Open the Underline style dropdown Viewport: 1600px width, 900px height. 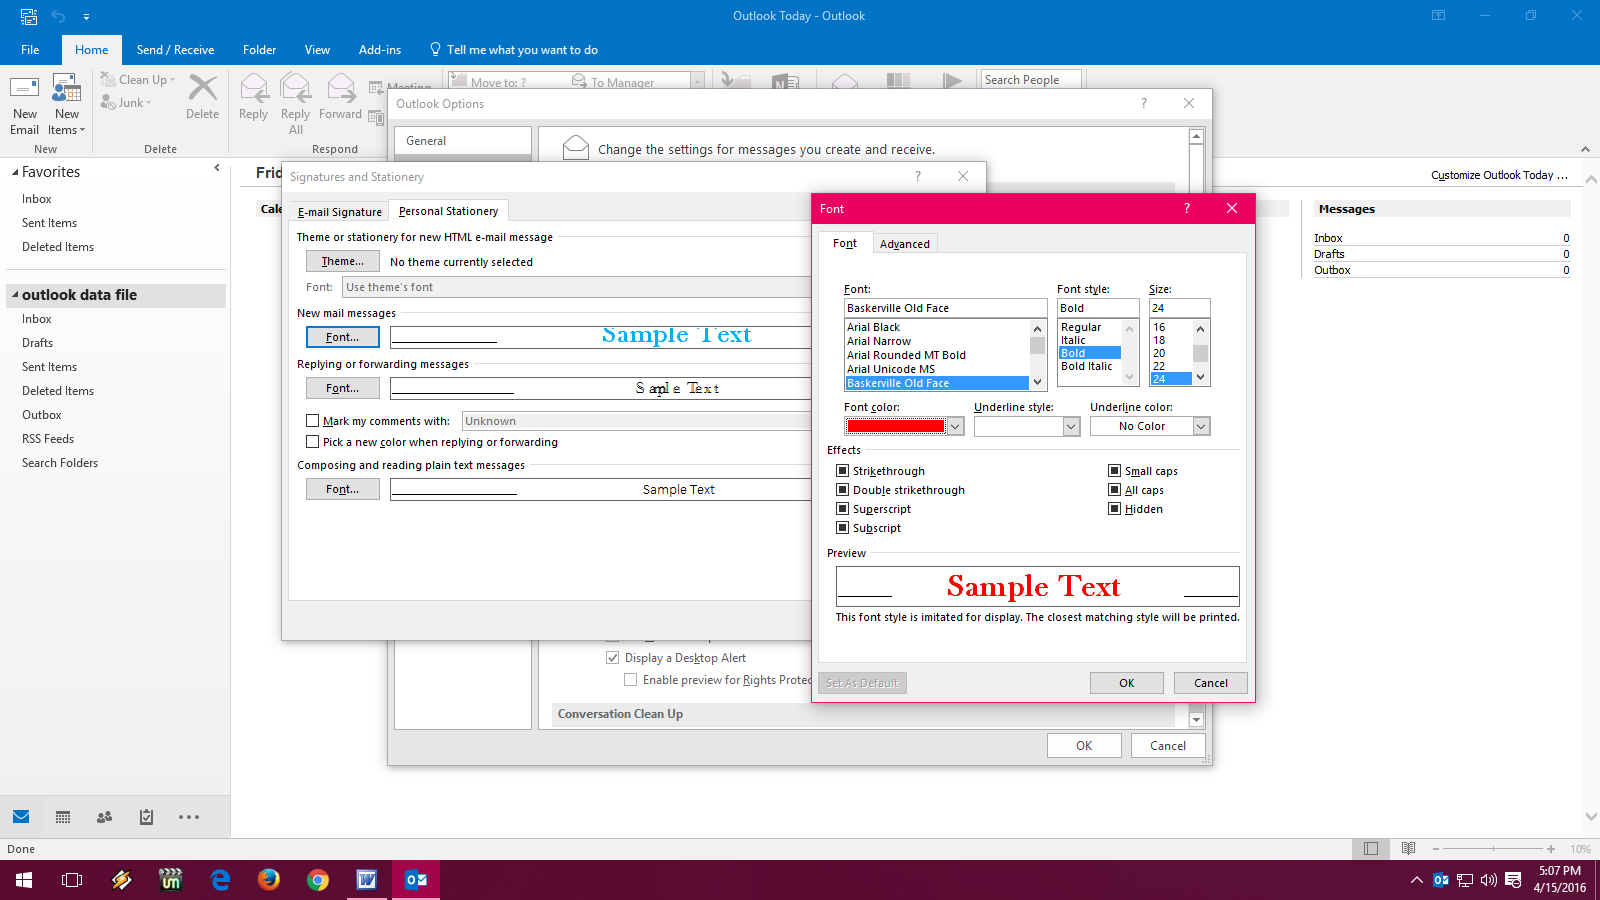click(x=1070, y=425)
